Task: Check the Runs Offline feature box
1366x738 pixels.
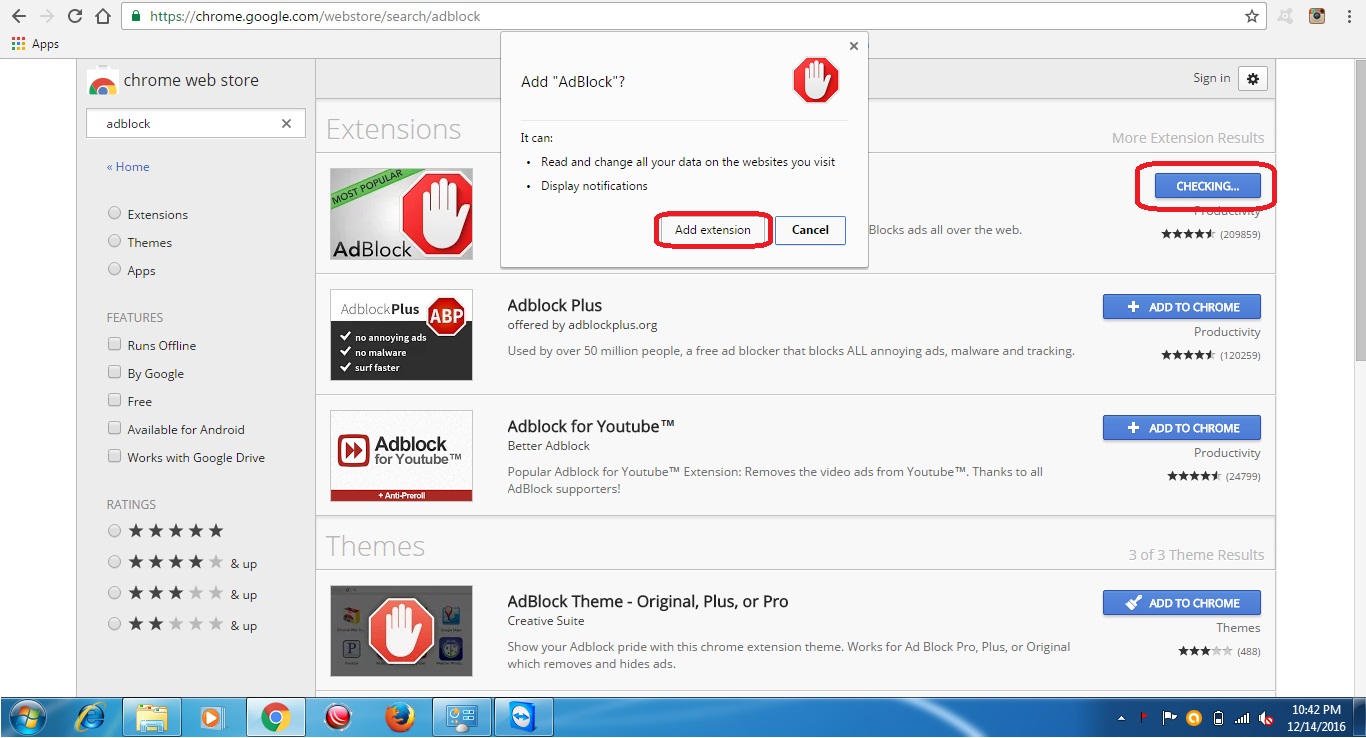Action: 114,344
